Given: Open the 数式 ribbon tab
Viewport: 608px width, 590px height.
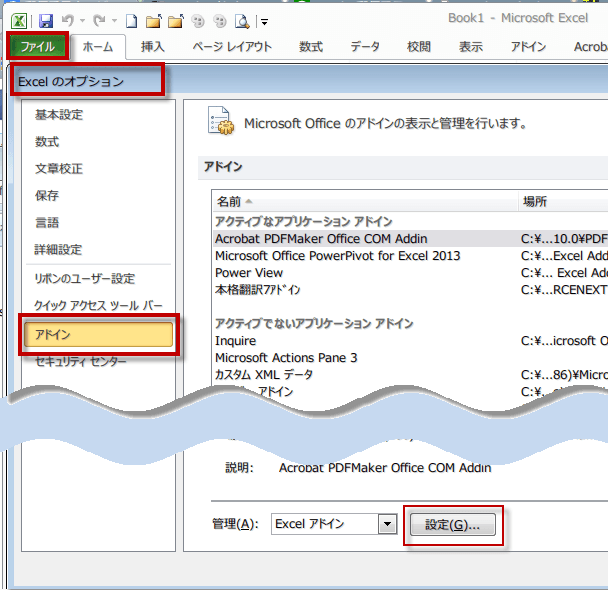Looking at the screenshot, I should coord(311,47).
